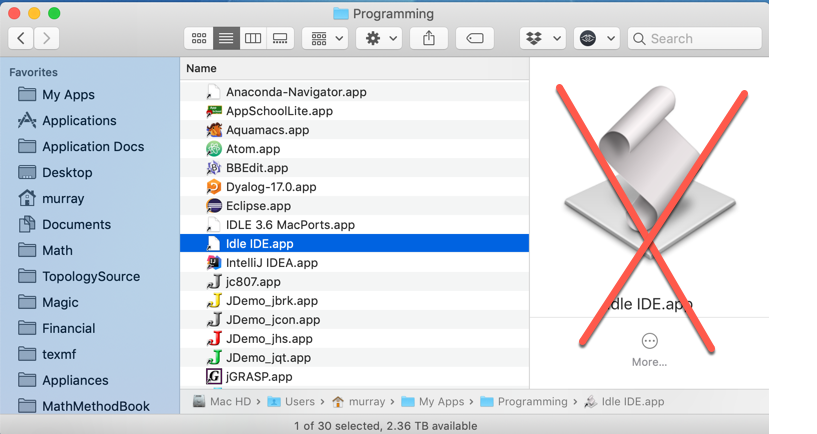This screenshot has width=817, height=434.
Task: Go to murray in the path bar
Action: 359,402
